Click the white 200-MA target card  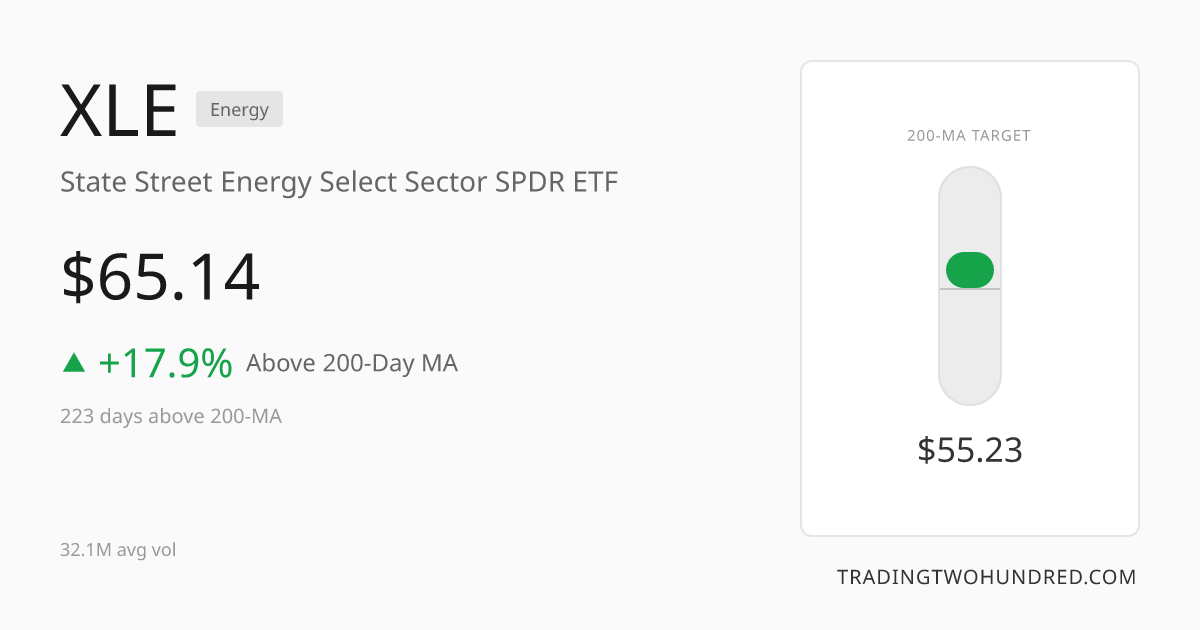970,298
